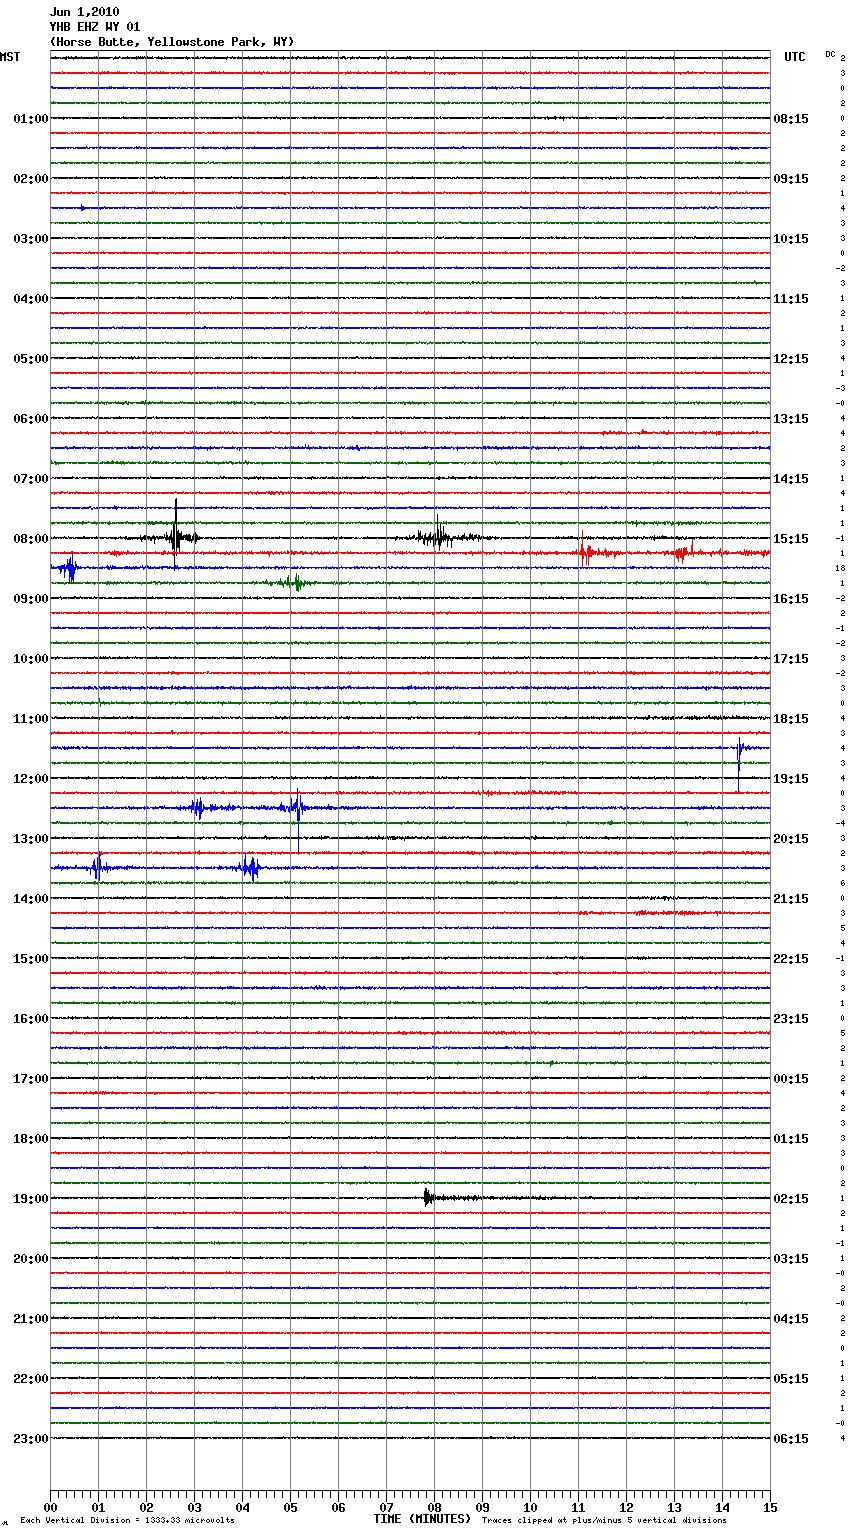
Task: Click the DC value 18 in the right column
Action: (x=841, y=568)
